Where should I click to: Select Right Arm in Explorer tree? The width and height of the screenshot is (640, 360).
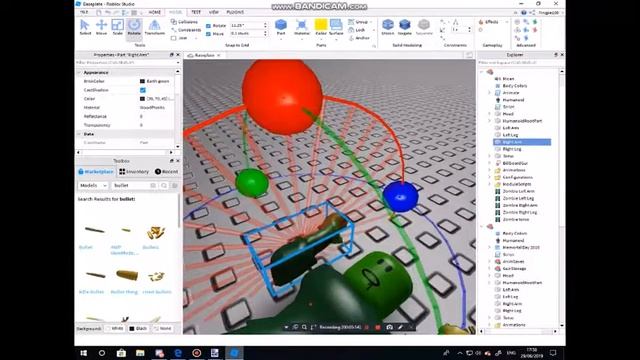pyautogui.click(x=522, y=142)
